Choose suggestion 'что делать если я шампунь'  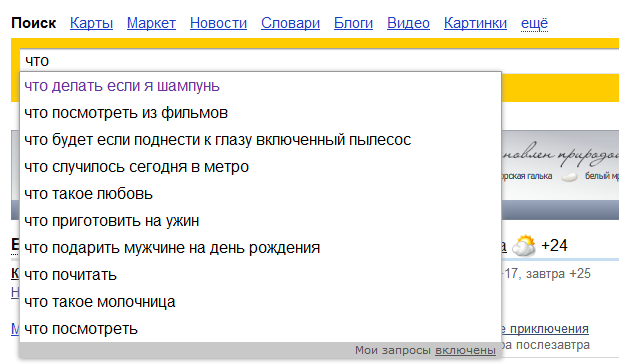[261, 86]
